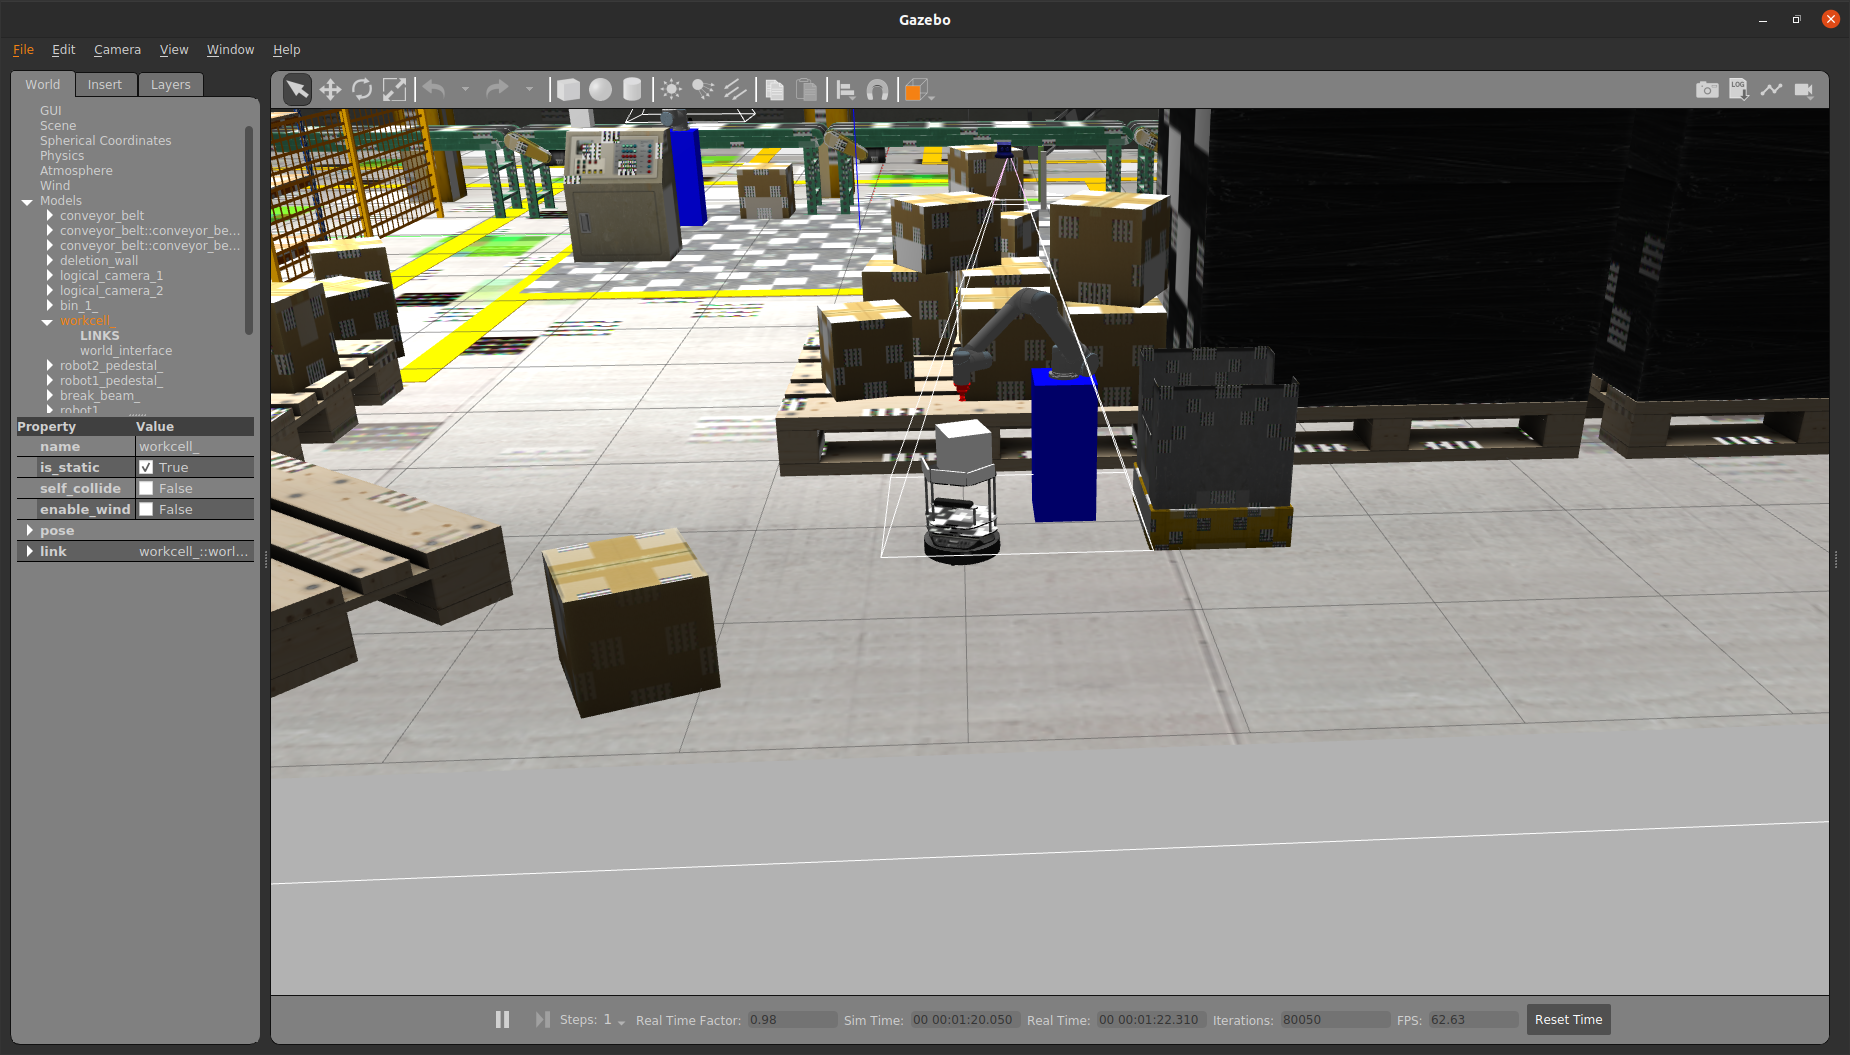Enable the self_collide checkbox
The width and height of the screenshot is (1850, 1055).
point(146,488)
